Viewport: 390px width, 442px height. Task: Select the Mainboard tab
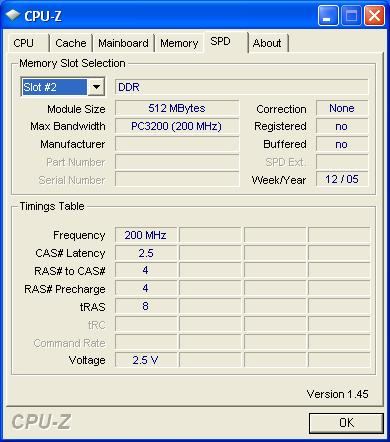123,43
